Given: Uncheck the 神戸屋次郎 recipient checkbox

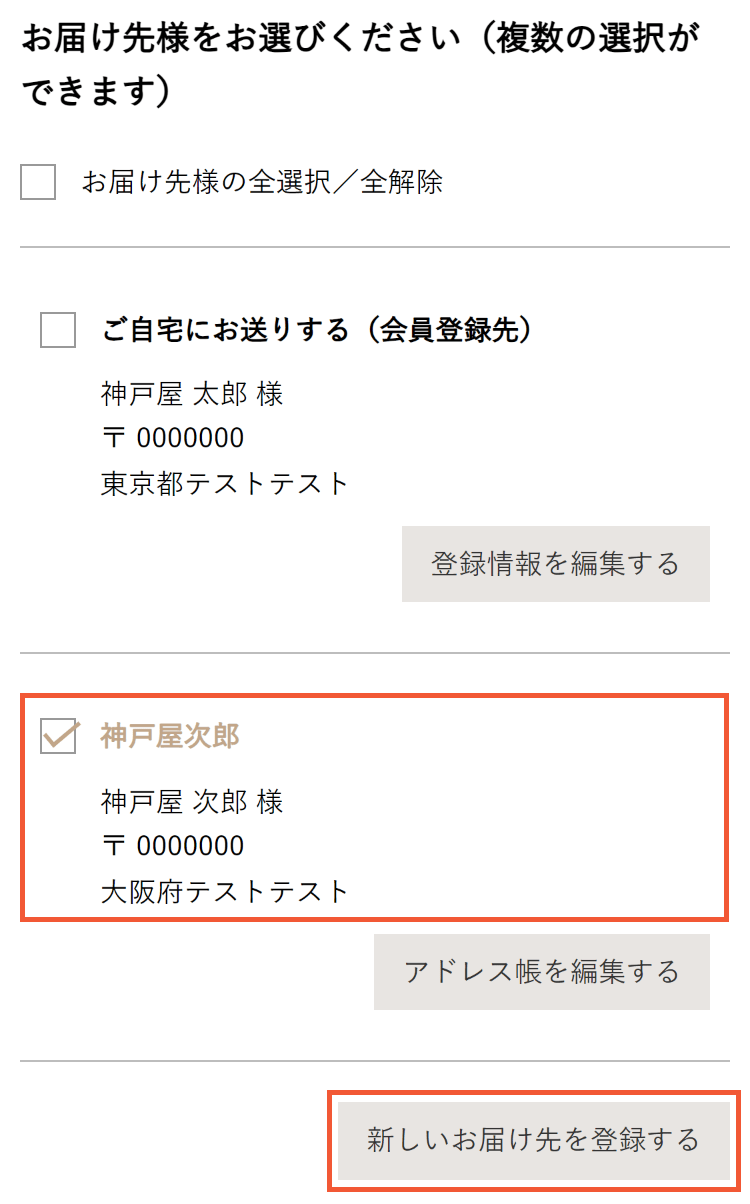Looking at the screenshot, I should pyautogui.click(x=58, y=737).
